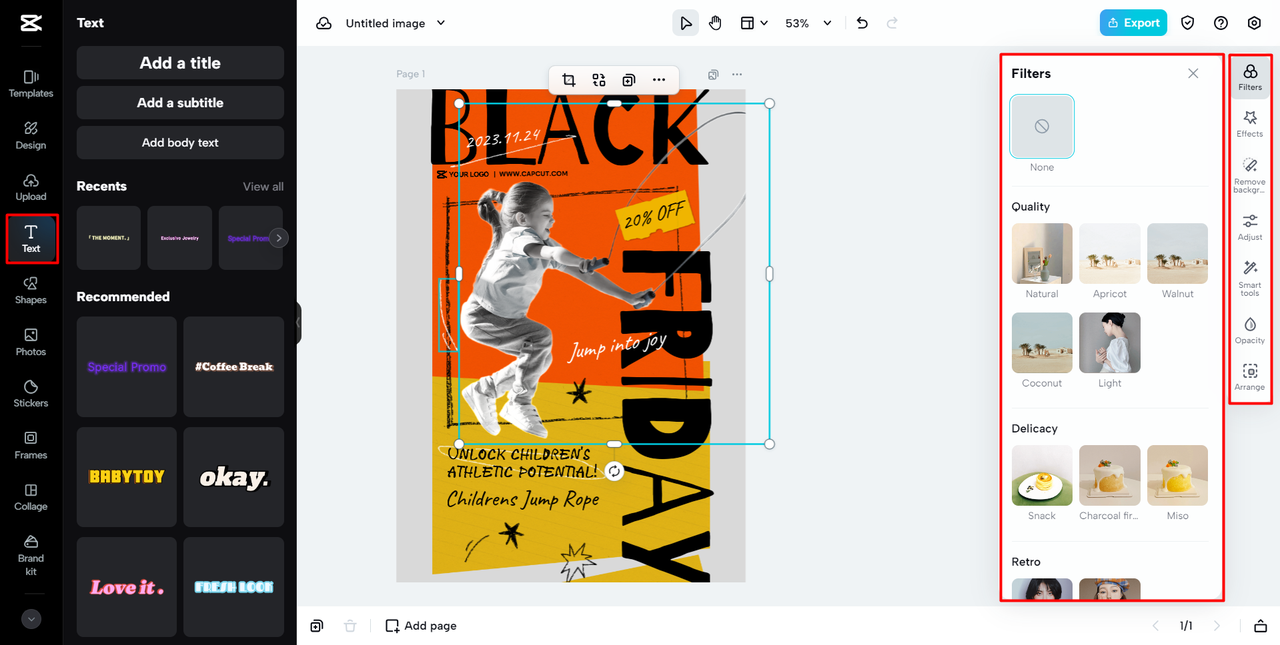Click the layers icon in bottom right corner
This screenshot has width=1280, height=645.
click(x=1260, y=626)
